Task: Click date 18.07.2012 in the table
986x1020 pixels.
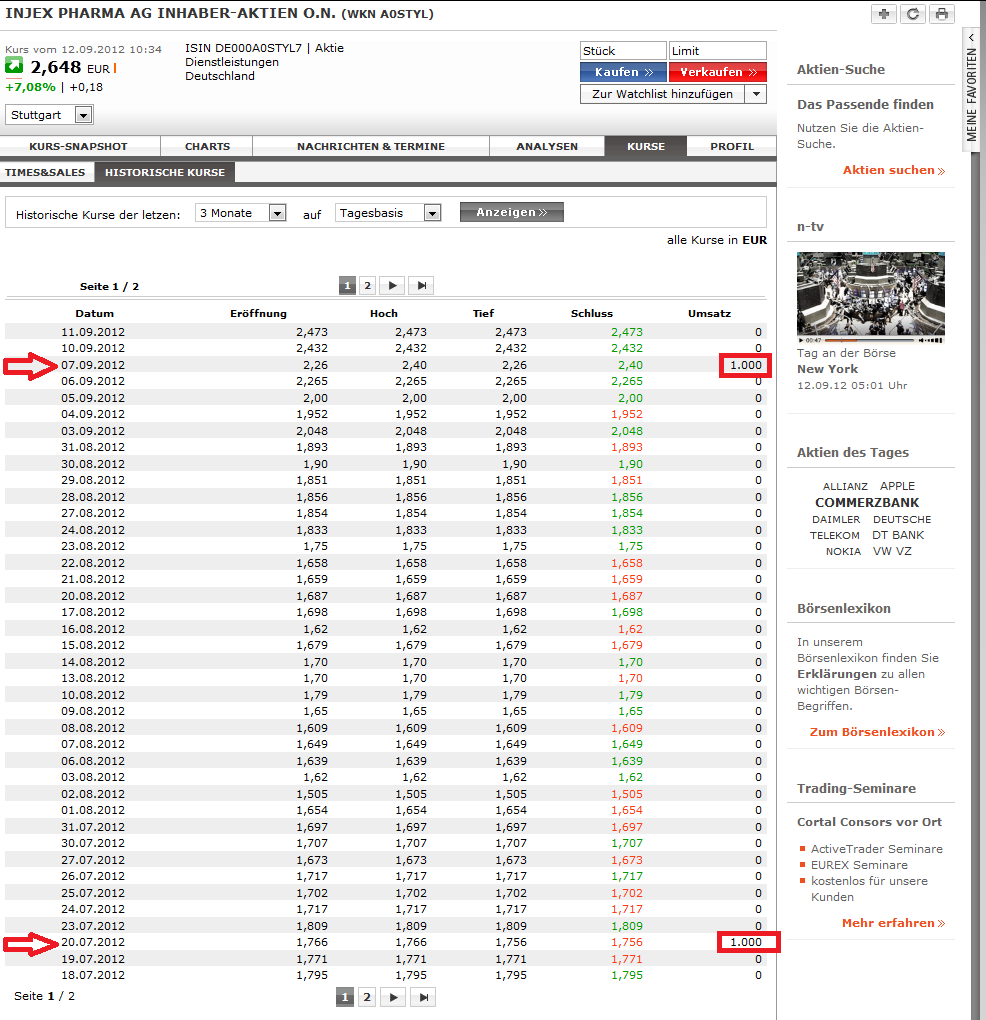Action: click(x=93, y=975)
